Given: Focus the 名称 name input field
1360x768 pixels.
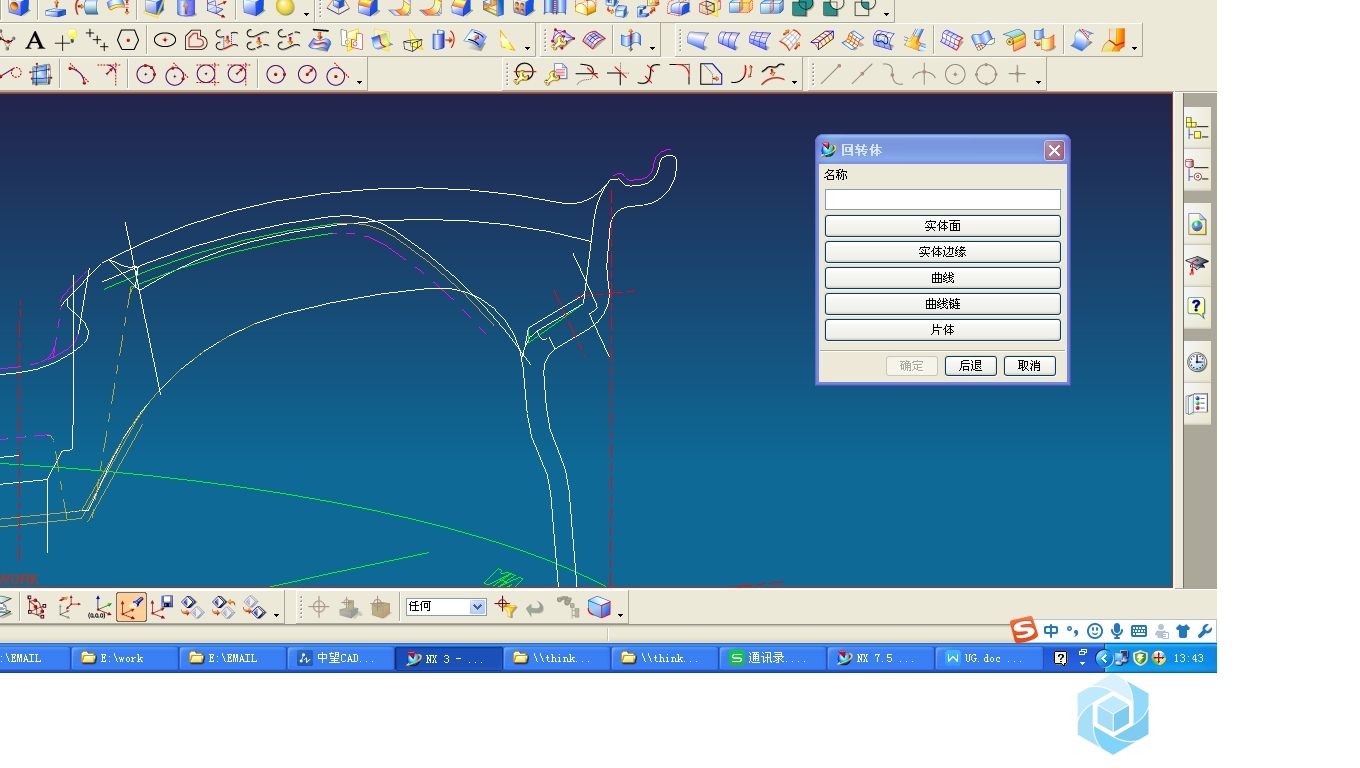Looking at the screenshot, I should coord(942,199).
